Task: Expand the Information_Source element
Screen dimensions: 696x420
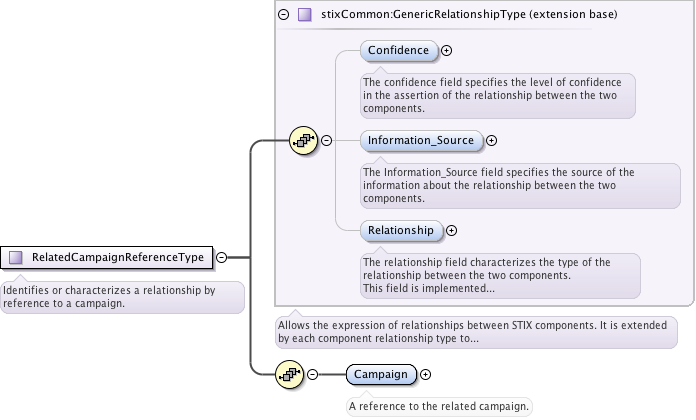Action: (491, 141)
